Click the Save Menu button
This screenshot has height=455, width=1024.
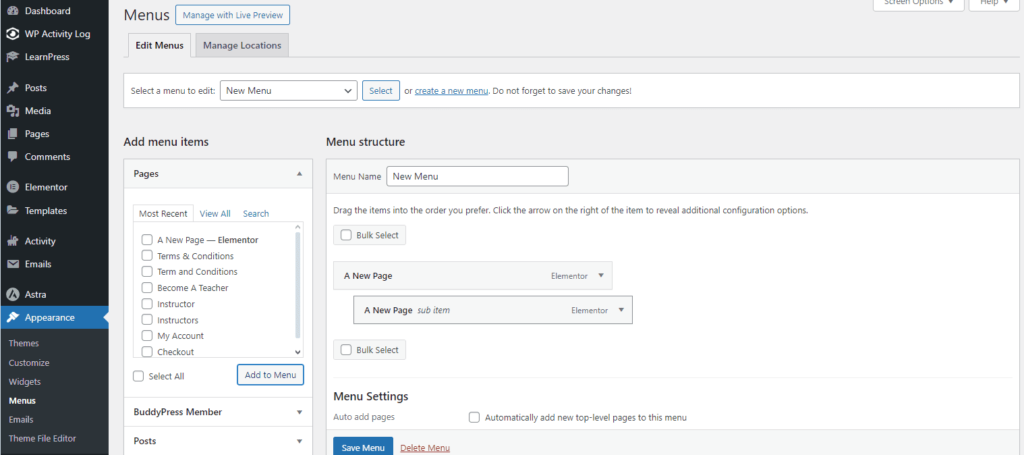(x=362, y=447)
